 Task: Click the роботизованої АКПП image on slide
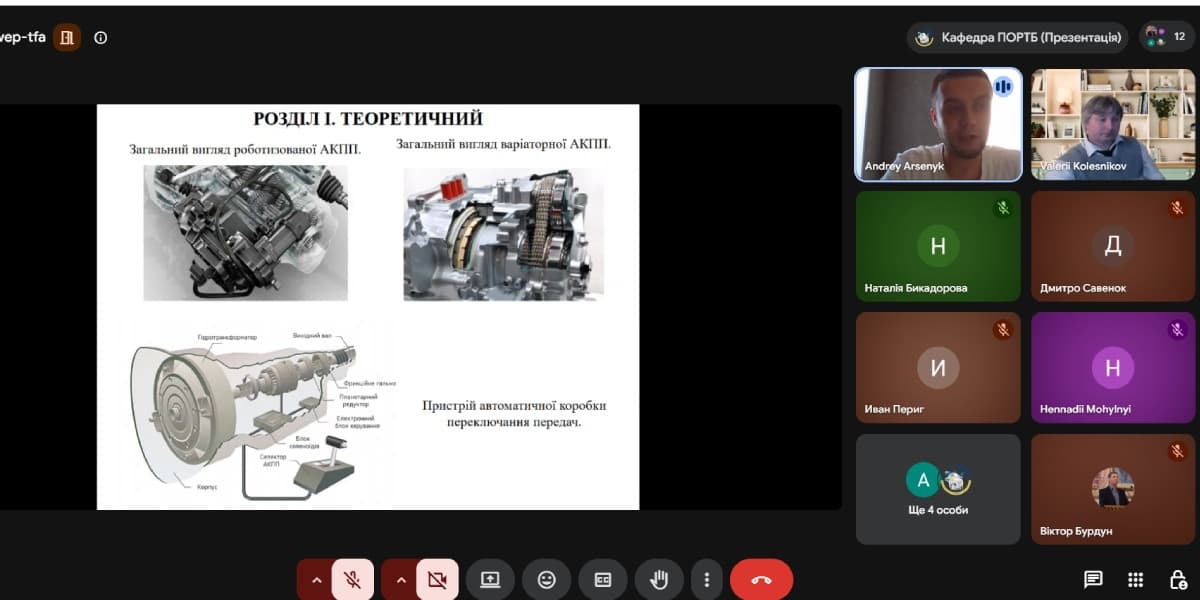[246, 232]
